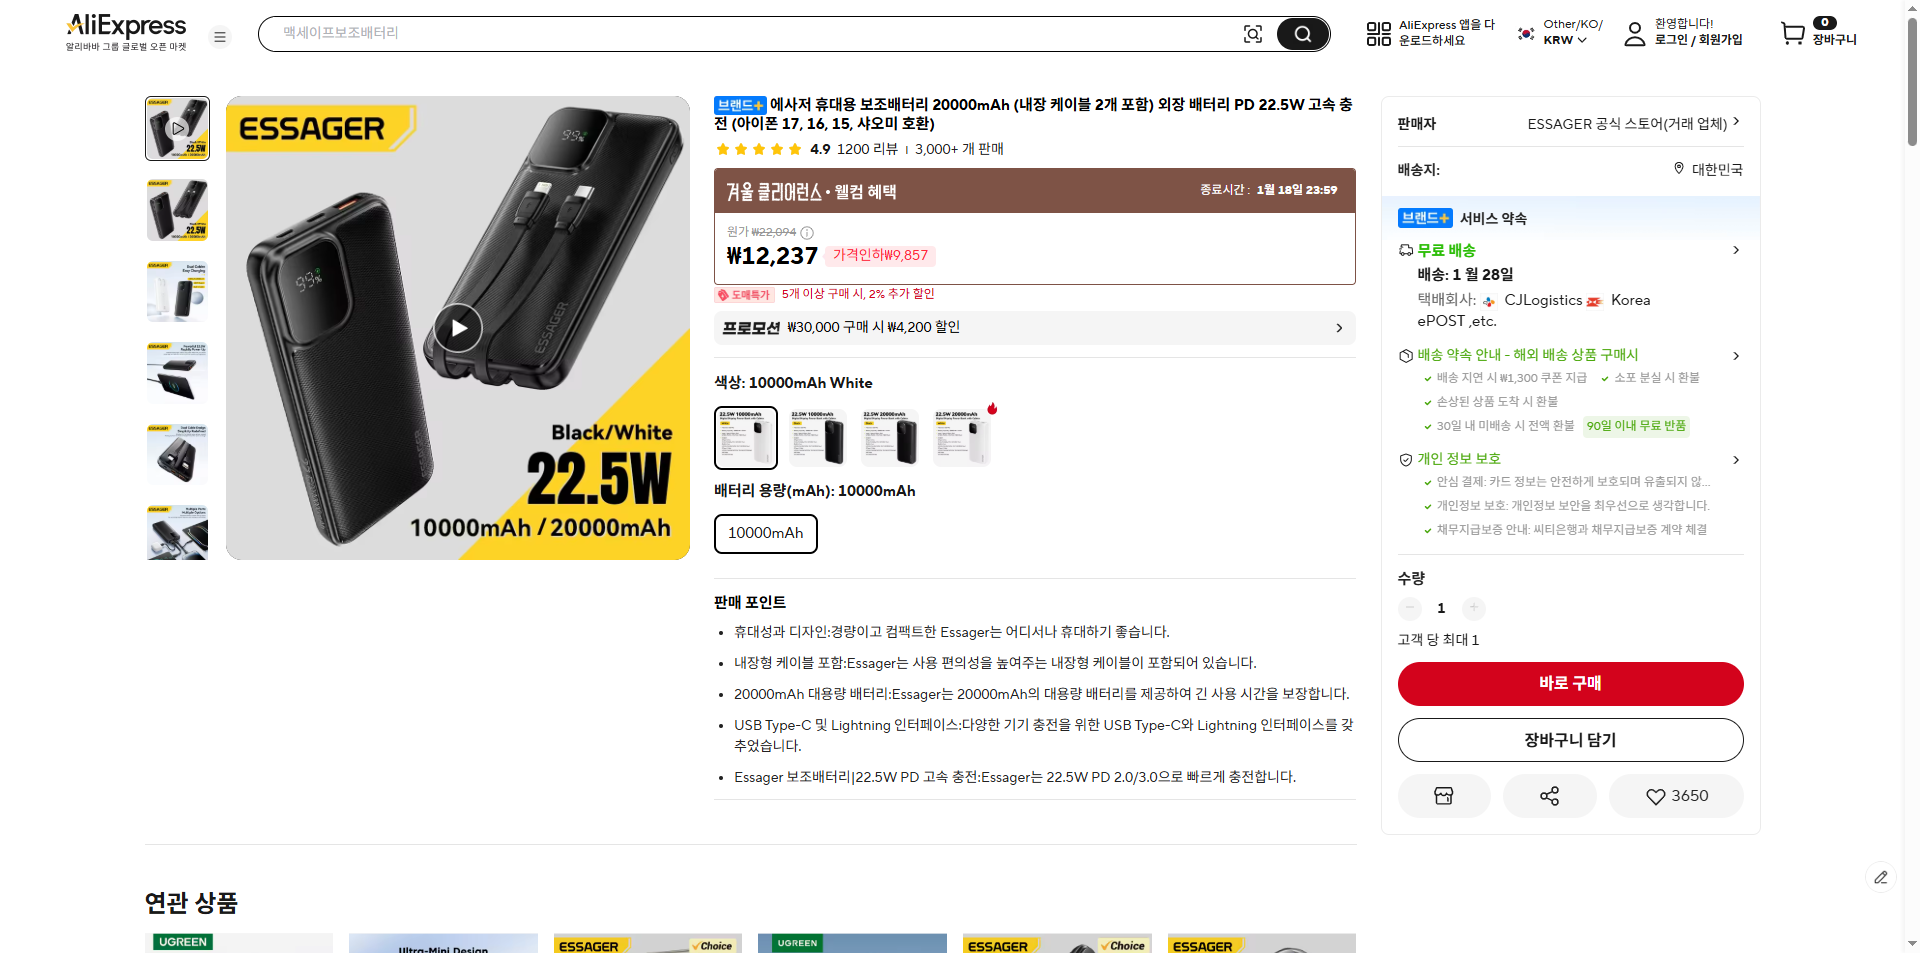Open the hamburger category menu
1920x953 pixels.
[220, 37]
